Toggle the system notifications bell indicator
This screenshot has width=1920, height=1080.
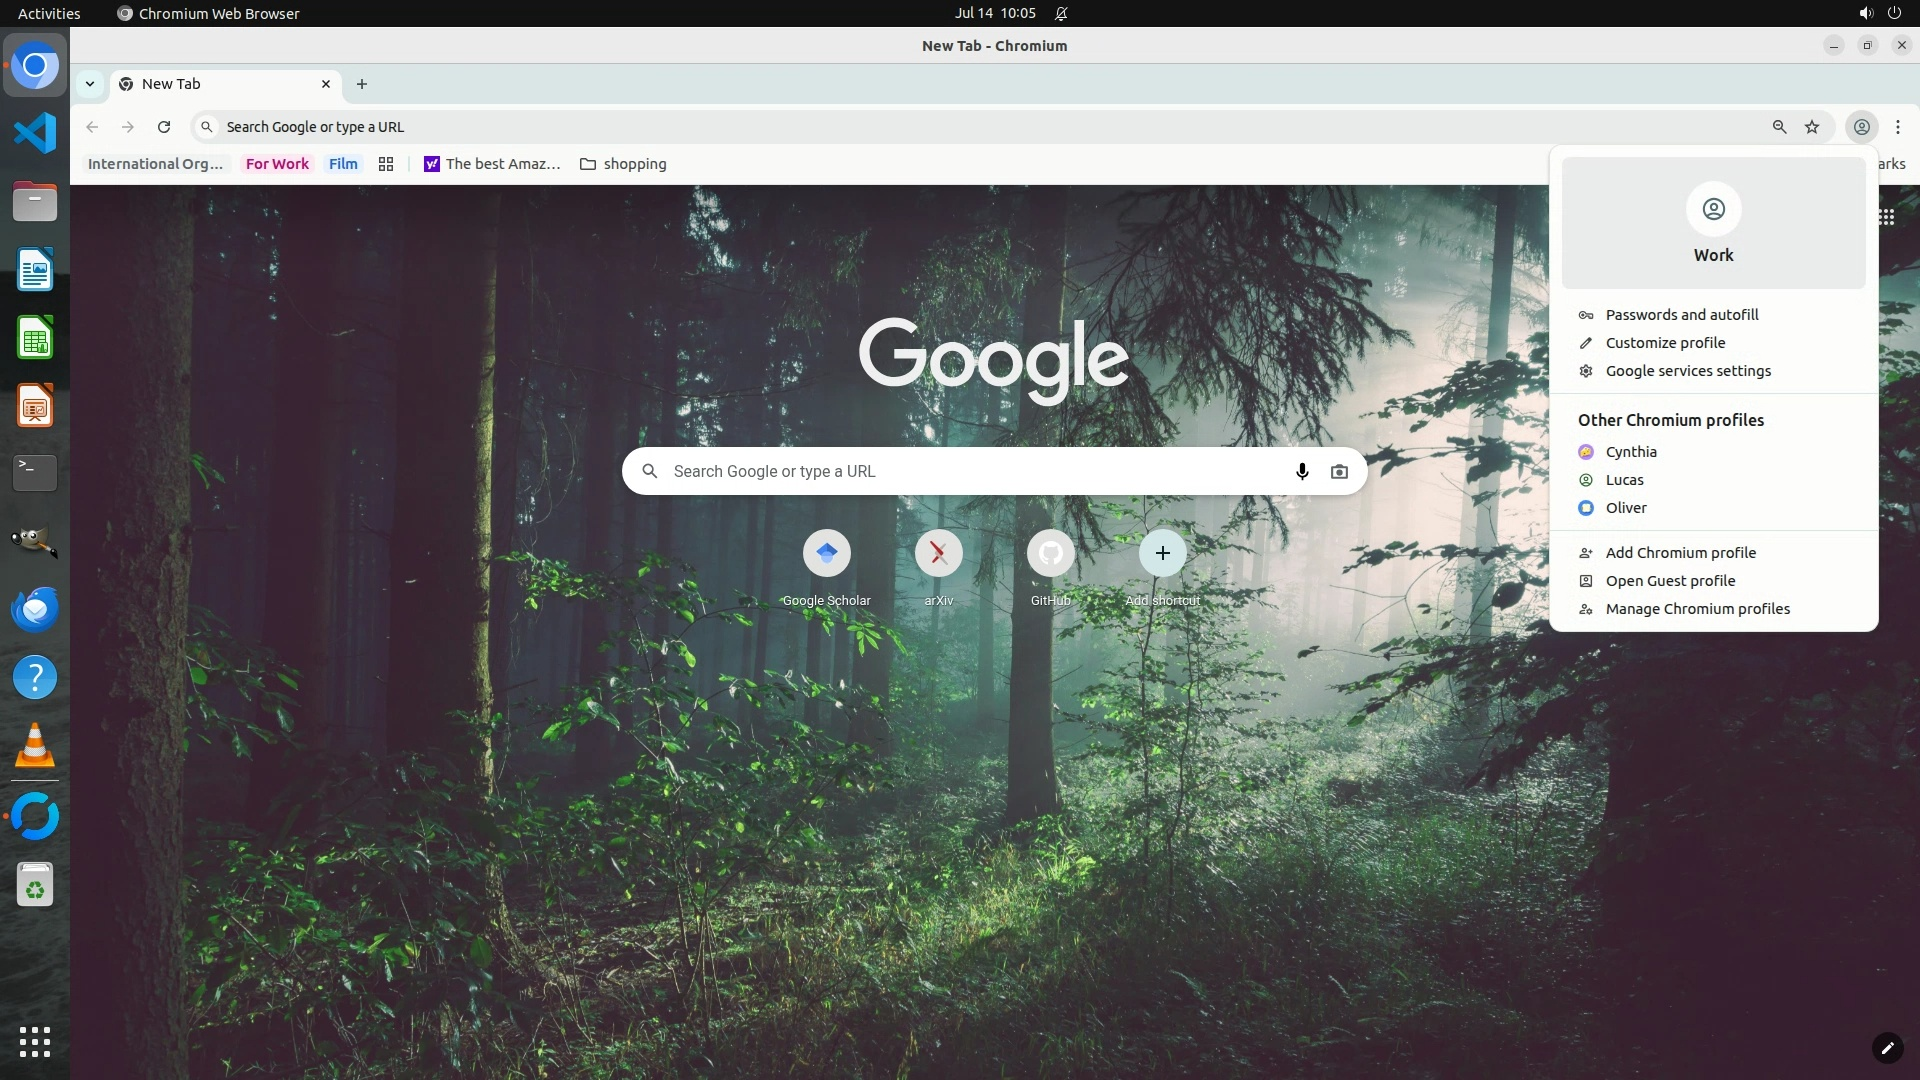point(1061,14)
